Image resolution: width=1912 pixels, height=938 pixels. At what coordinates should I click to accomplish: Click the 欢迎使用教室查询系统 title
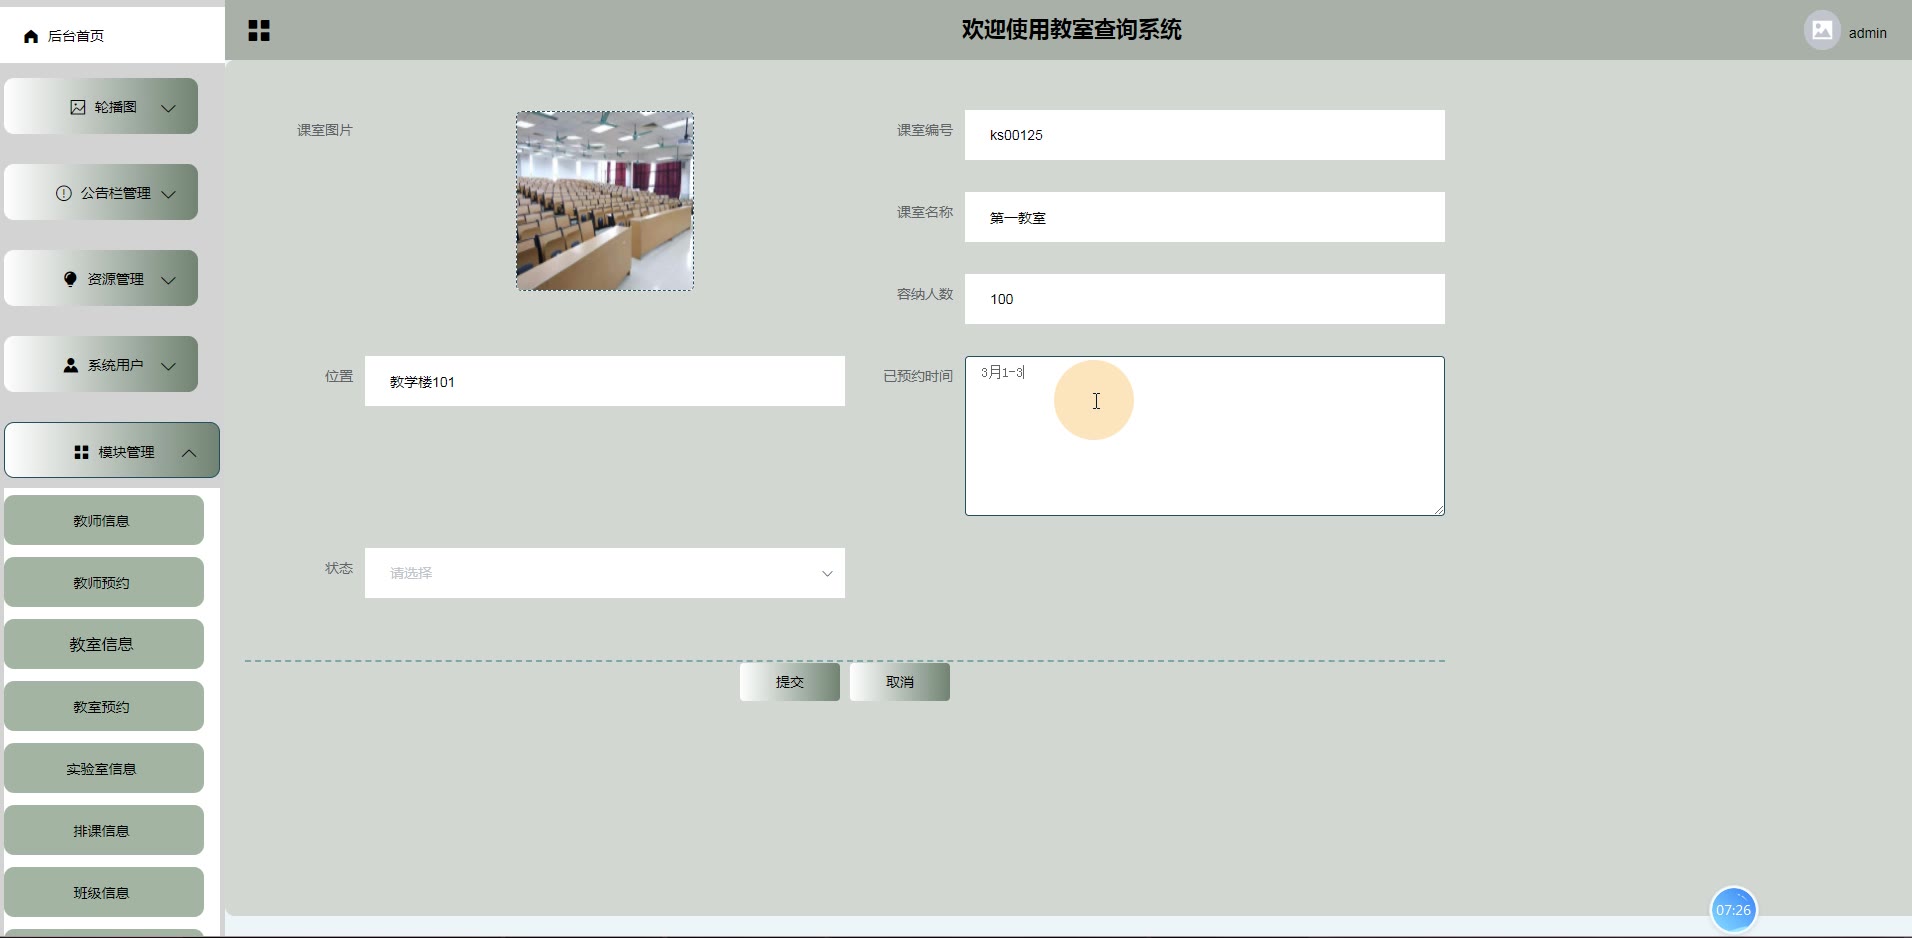pyautogui.click(x=1072, y=30)
